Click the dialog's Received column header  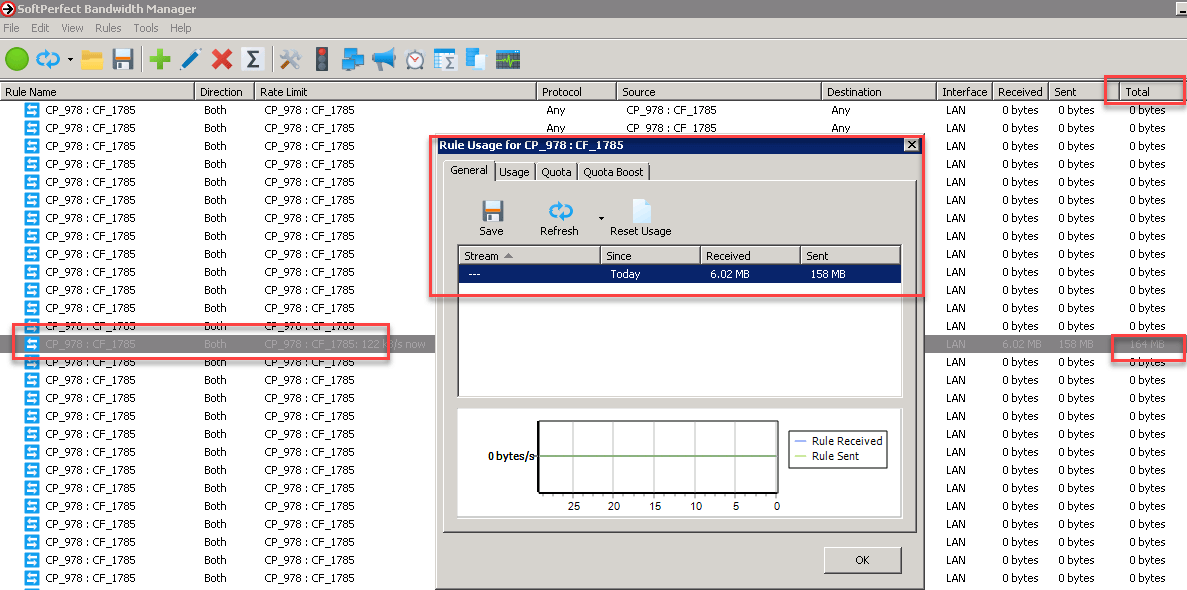point(750,256)
